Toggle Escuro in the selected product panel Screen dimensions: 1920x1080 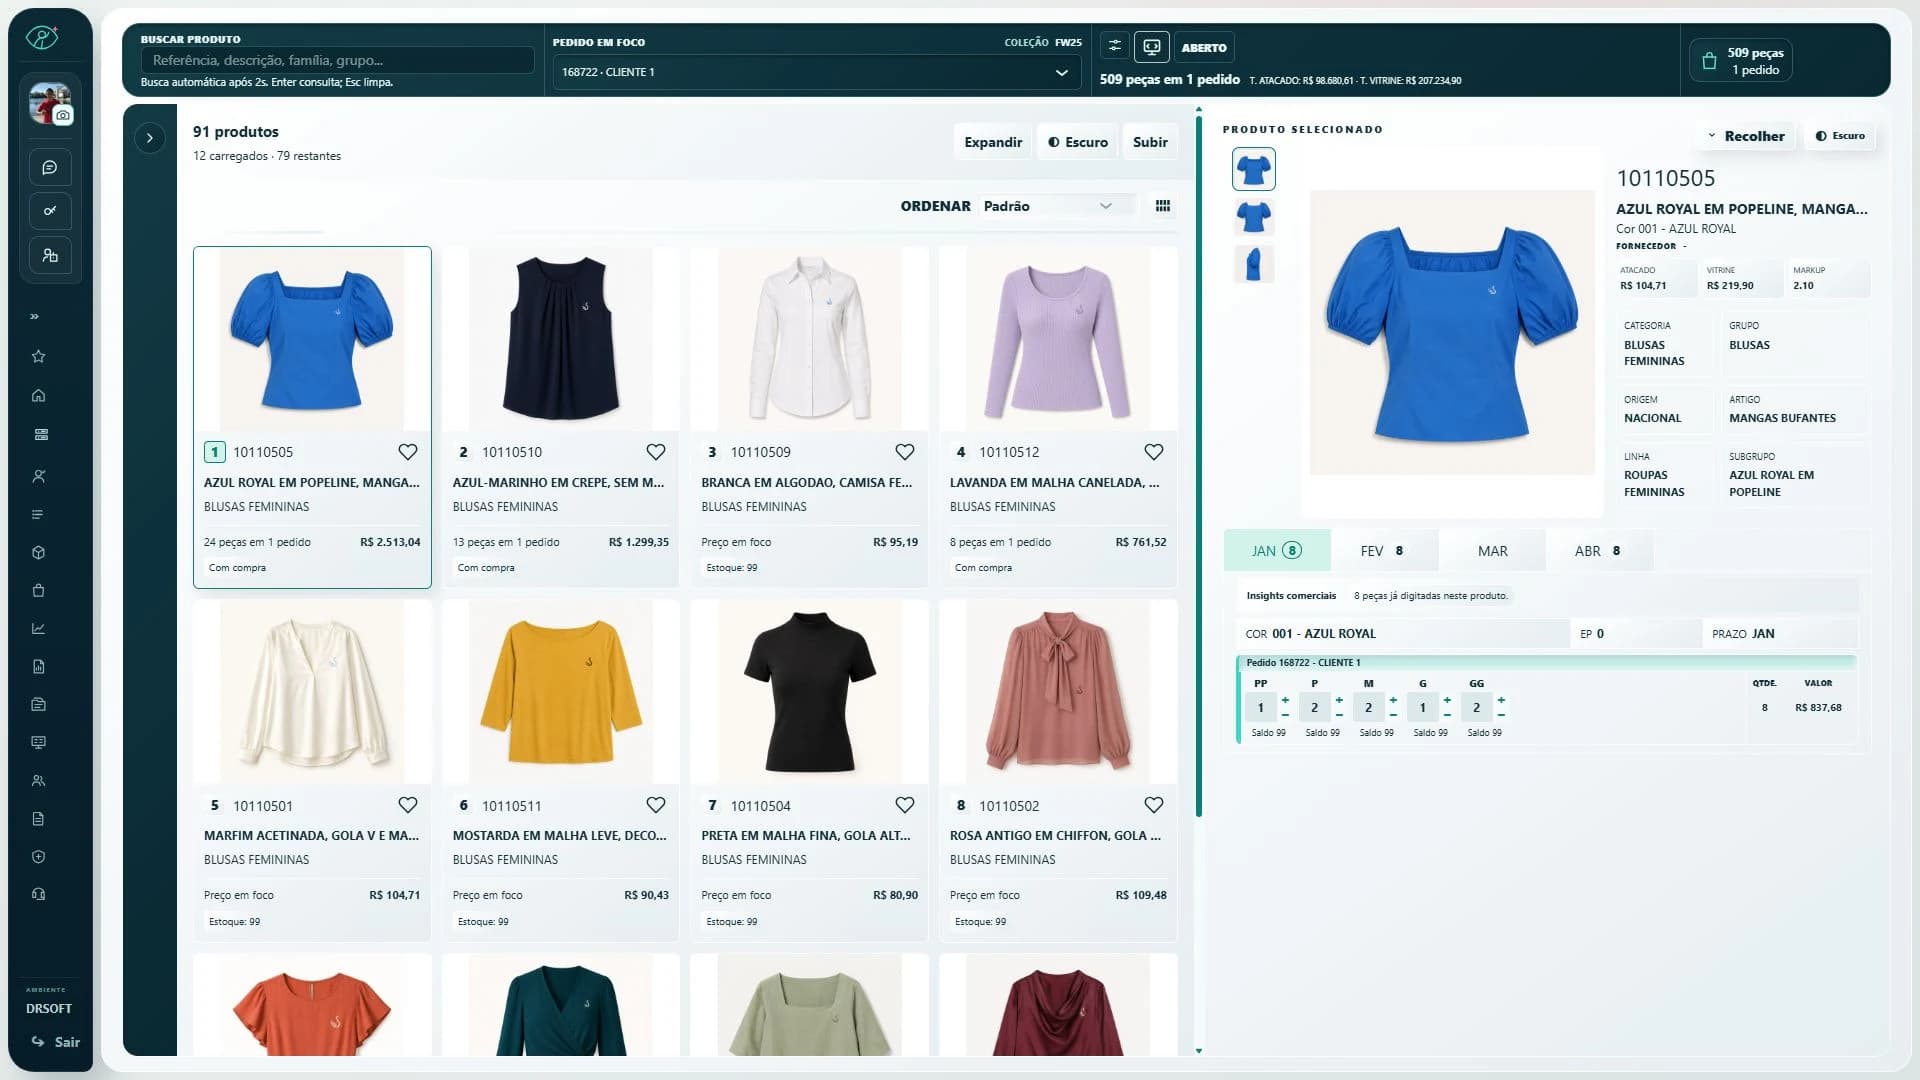tap(1840, 136)
